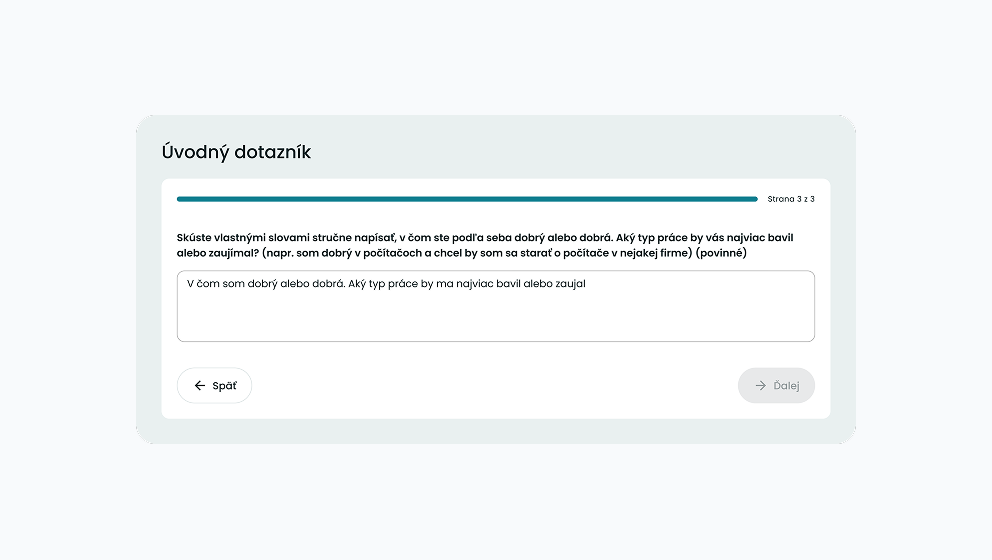Viewport: 992px width, 560px height.
Task: Click the 'Ďalej' text label
Action: pos(787,386)
